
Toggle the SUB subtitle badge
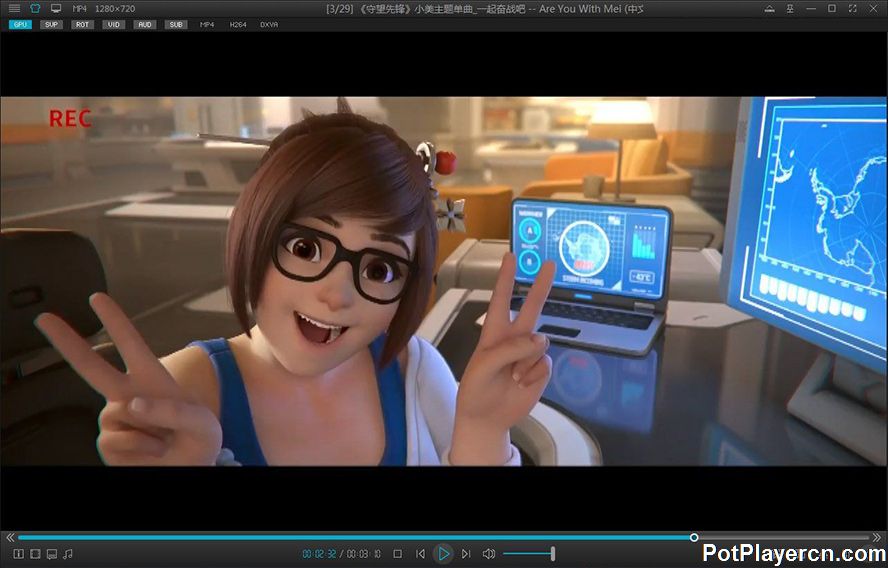(176, 25)
